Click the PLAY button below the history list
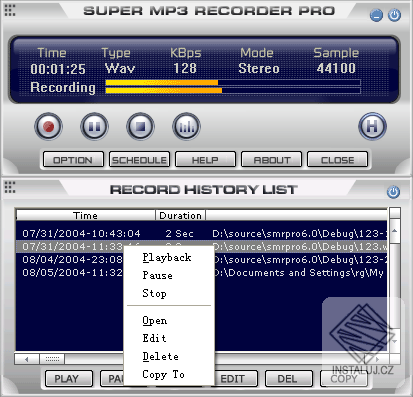Image resolution: width=413 pixels, height=397 pixels. tap(69, 378)
